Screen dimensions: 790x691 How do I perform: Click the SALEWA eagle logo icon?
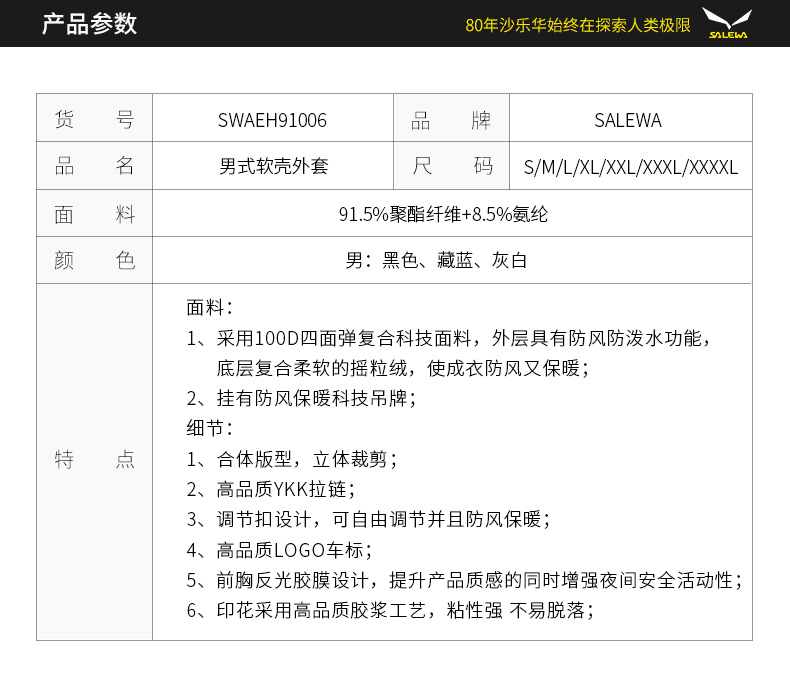727,23
